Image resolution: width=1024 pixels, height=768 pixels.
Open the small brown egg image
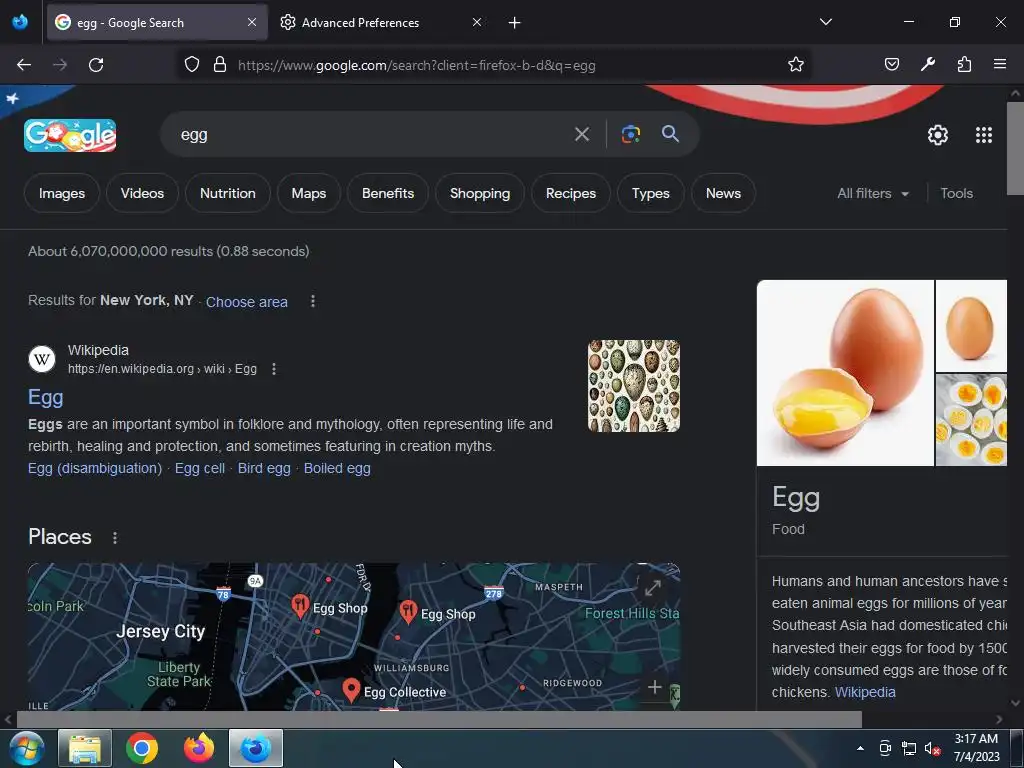(971, 326)
